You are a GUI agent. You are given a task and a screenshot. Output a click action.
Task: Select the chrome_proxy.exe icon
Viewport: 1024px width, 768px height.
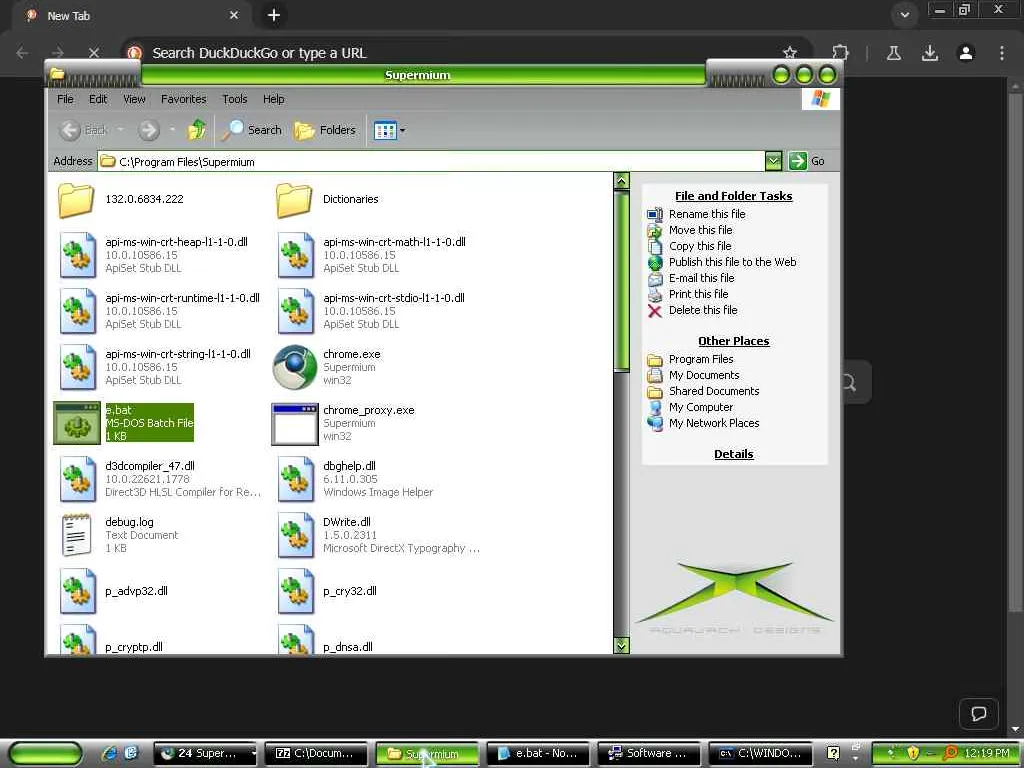295,424
